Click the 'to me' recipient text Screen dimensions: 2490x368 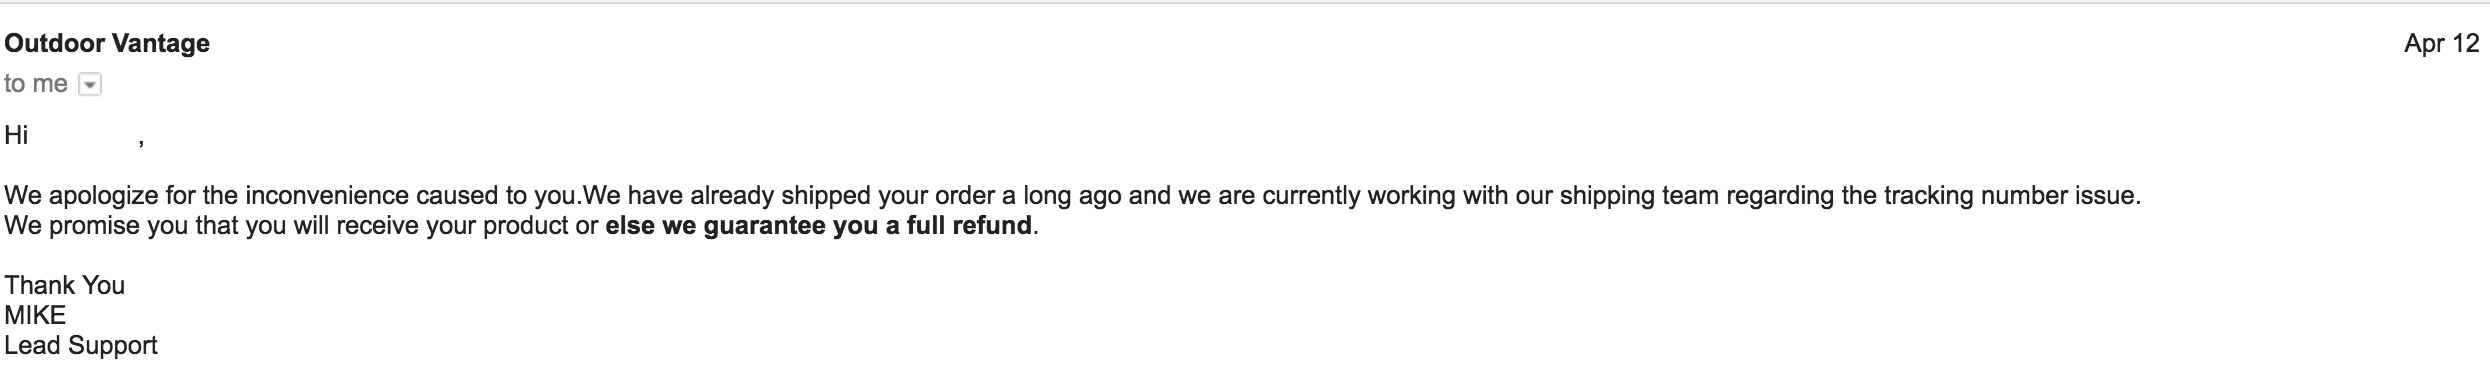(x=36, y=84)
